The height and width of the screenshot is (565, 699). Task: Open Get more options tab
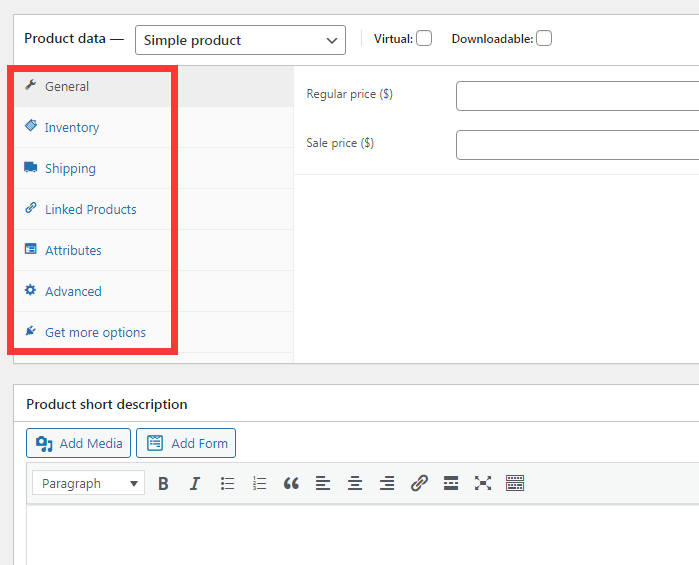[x=154, y=332]
